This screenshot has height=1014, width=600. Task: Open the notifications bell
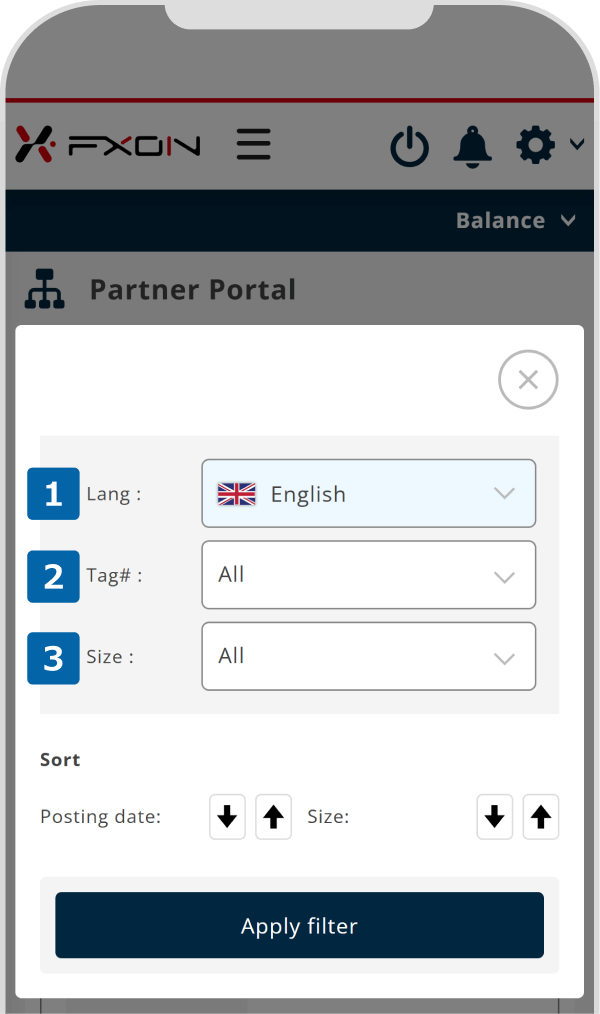click(473, 146)
